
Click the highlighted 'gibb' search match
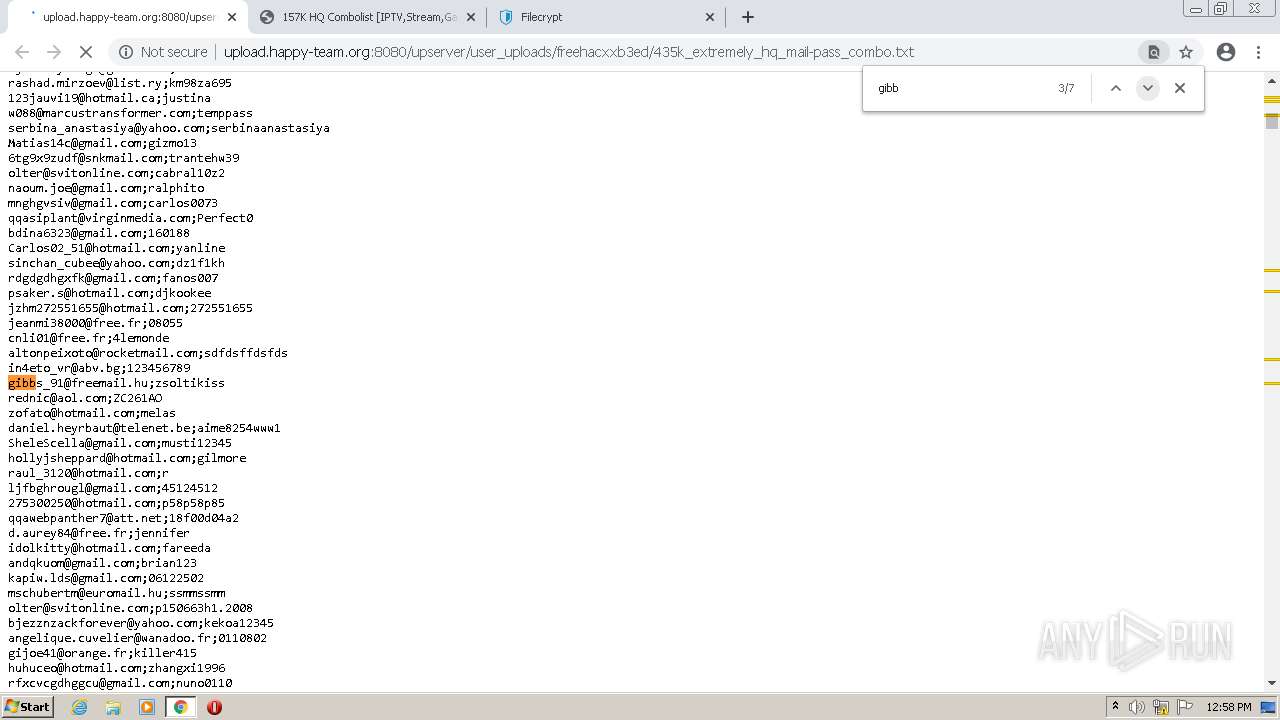point(22,383)
